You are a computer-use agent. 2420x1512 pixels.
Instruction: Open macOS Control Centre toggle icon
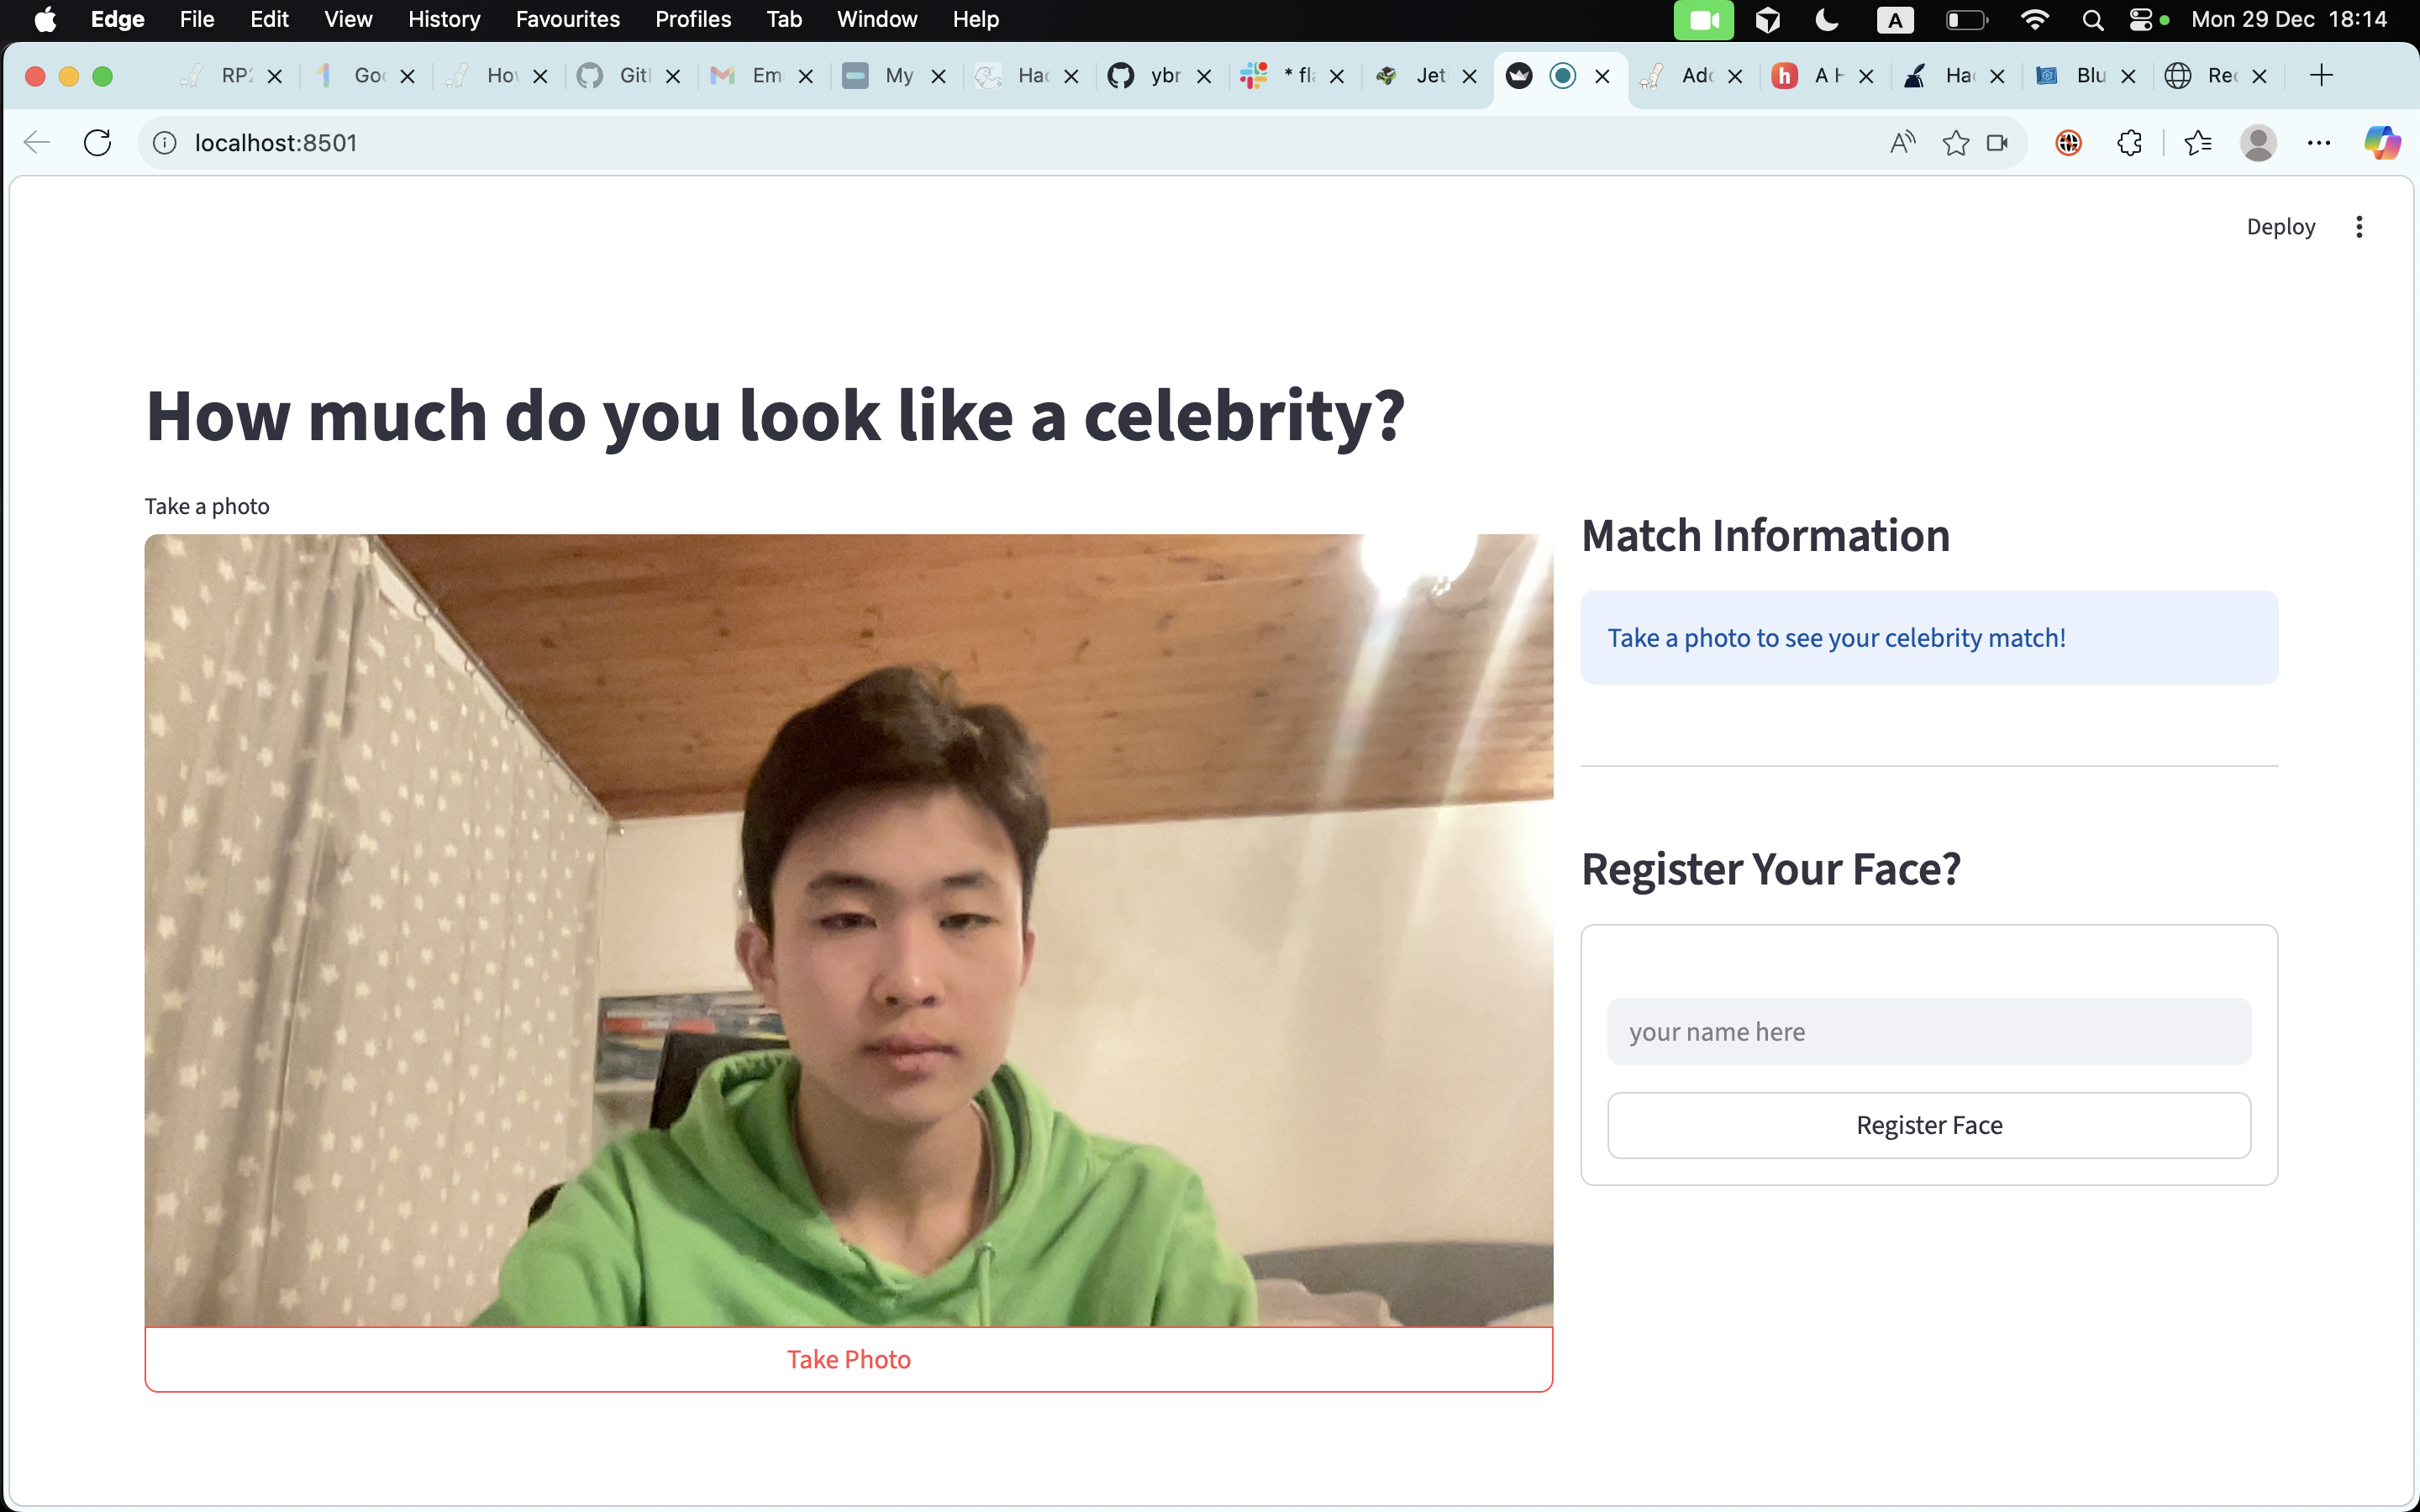pyautogui.click(x=2140, y=19)
